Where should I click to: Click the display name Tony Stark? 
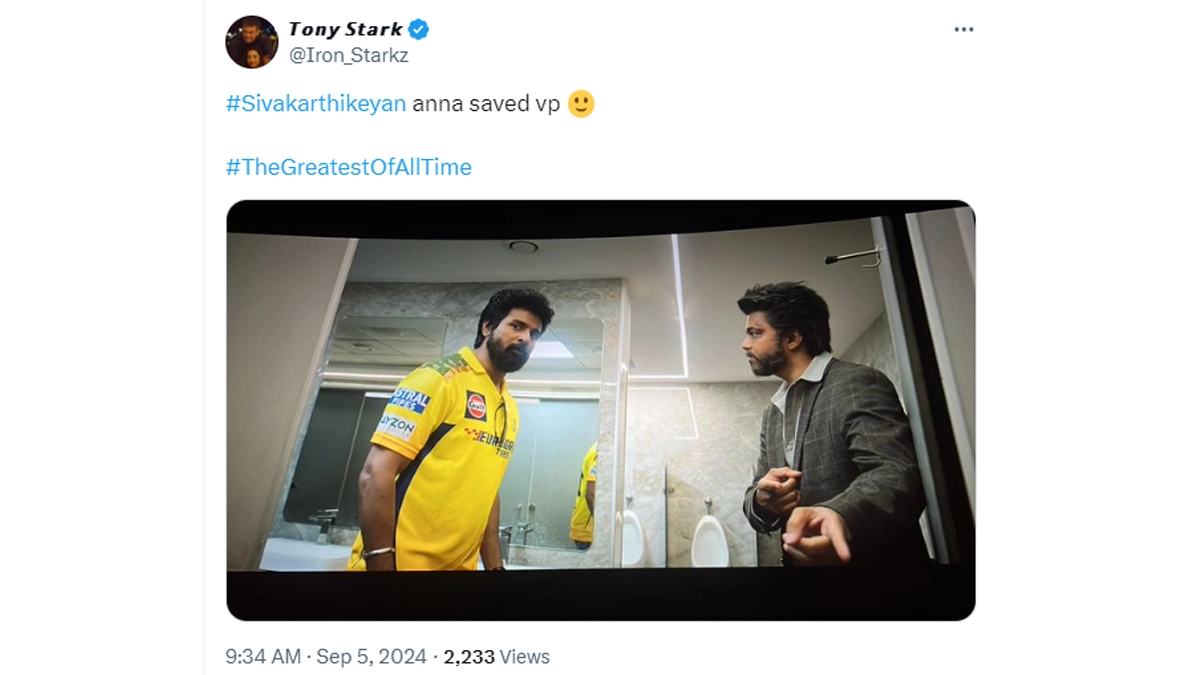[x=345, y=30]
